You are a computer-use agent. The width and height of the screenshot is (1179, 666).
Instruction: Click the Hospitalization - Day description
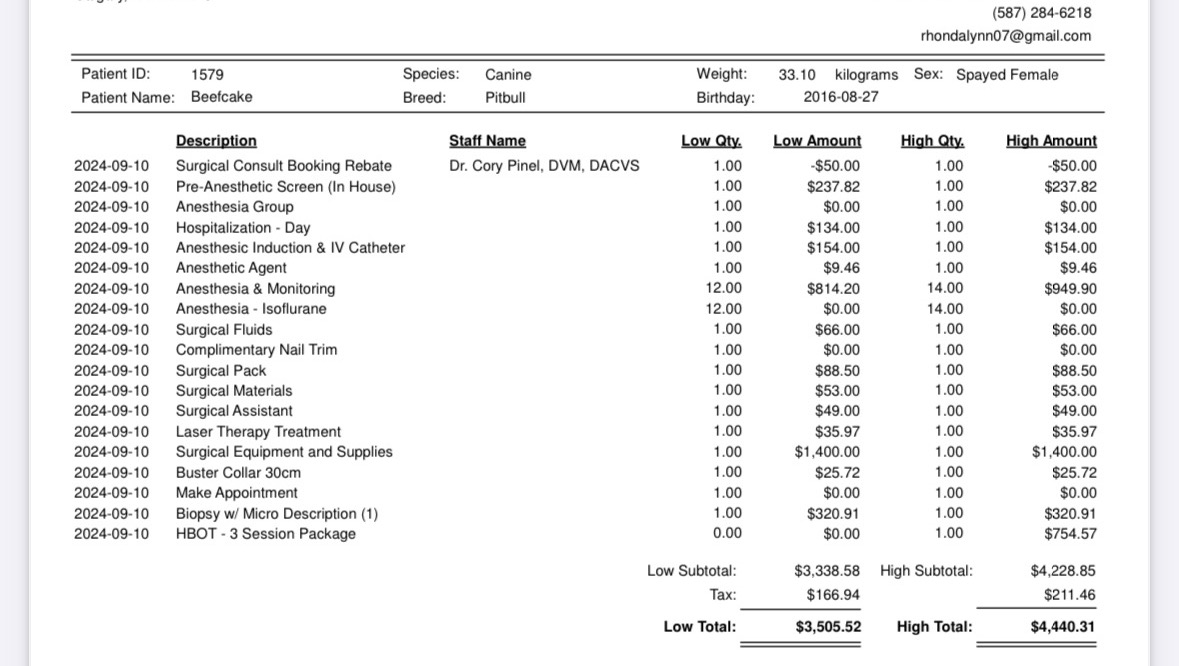point(243,228)
